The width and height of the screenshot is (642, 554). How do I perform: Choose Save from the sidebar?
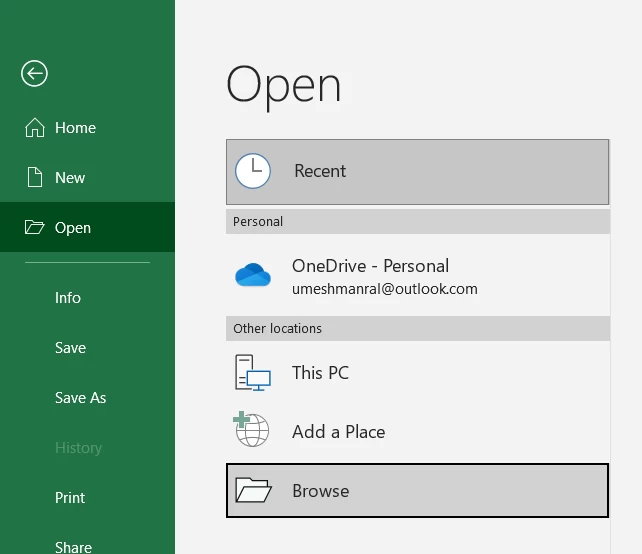87,348
